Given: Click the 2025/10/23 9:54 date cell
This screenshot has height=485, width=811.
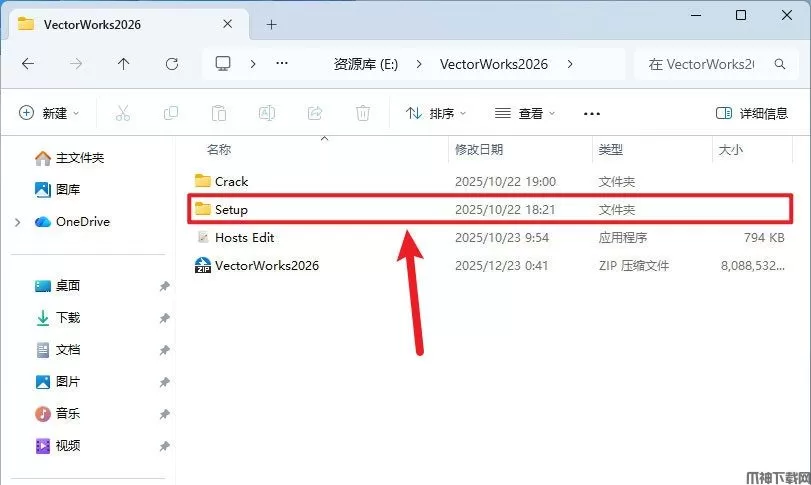Looking at the screenshot, I should [502, 238].
